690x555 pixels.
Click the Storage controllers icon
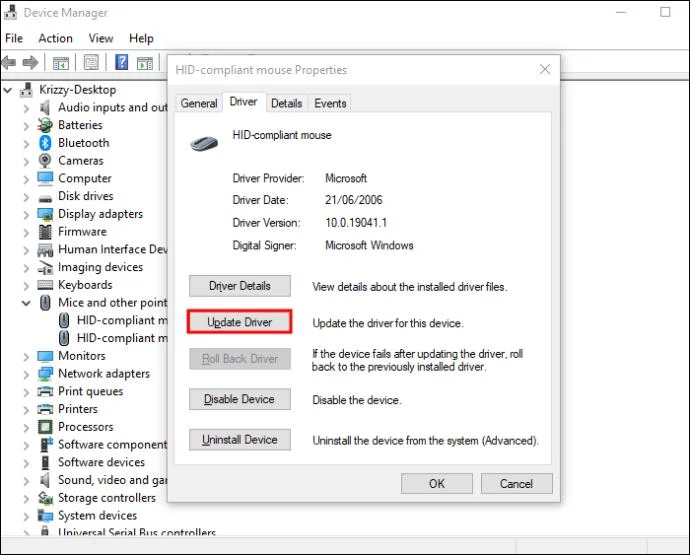[45, 498]
